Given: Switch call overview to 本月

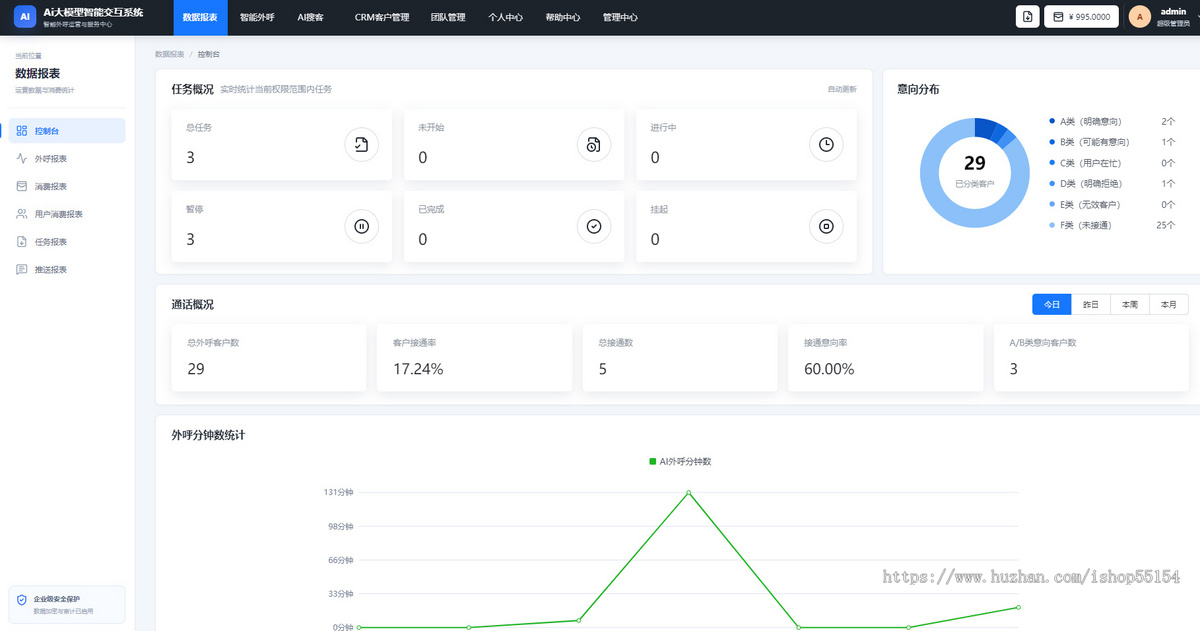Looking at the screenshot, I should 1169,304.
